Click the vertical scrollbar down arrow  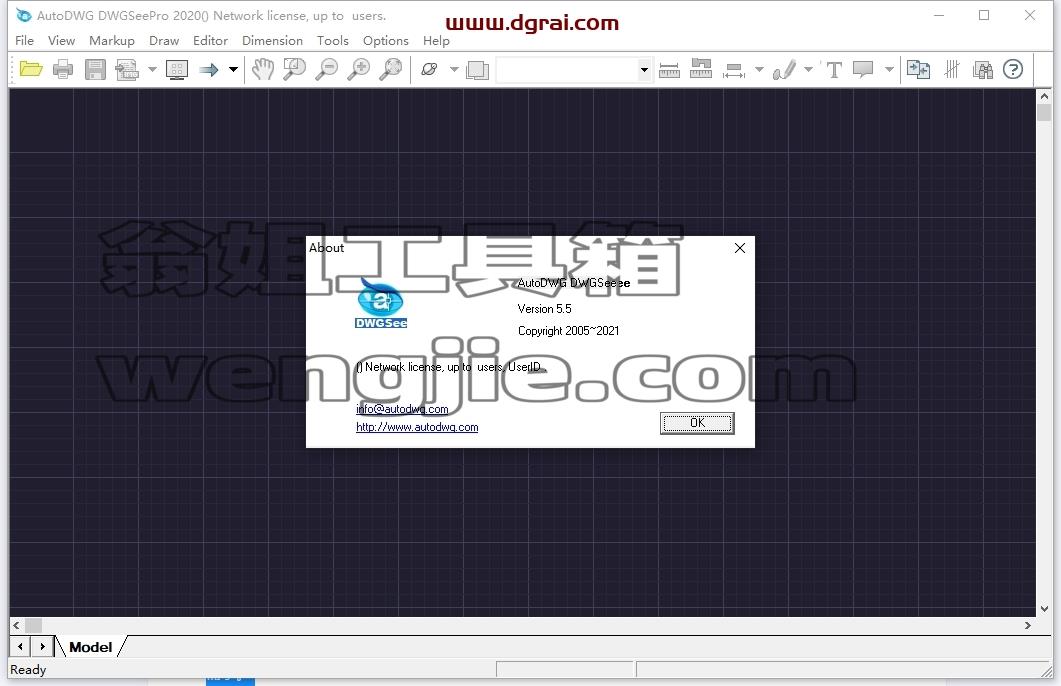point(1043,609)
